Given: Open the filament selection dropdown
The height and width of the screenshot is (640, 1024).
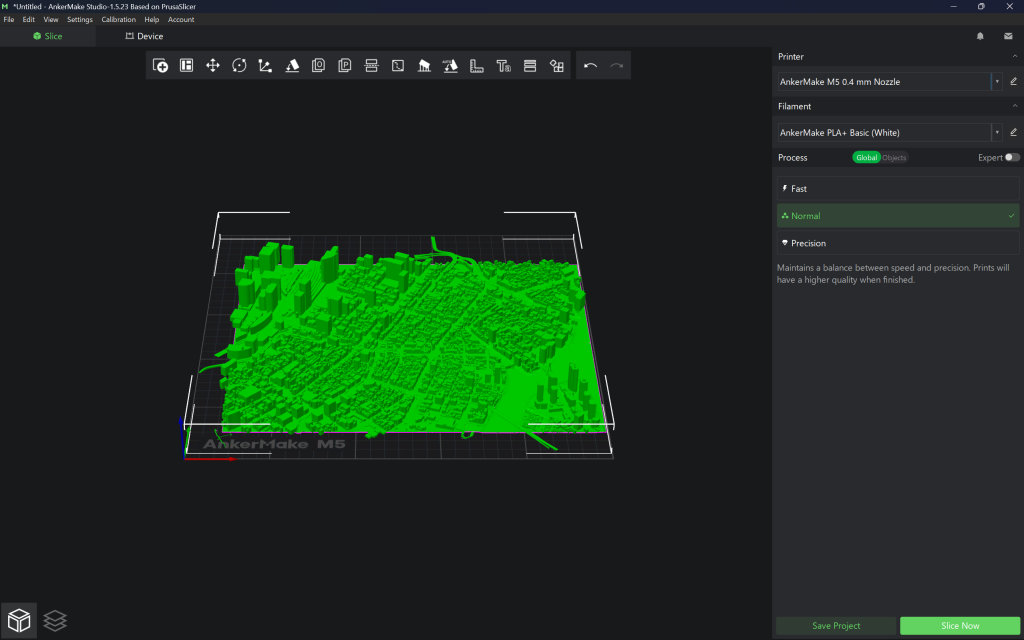Looking at the screenshot, I should [x=997, y=132].
